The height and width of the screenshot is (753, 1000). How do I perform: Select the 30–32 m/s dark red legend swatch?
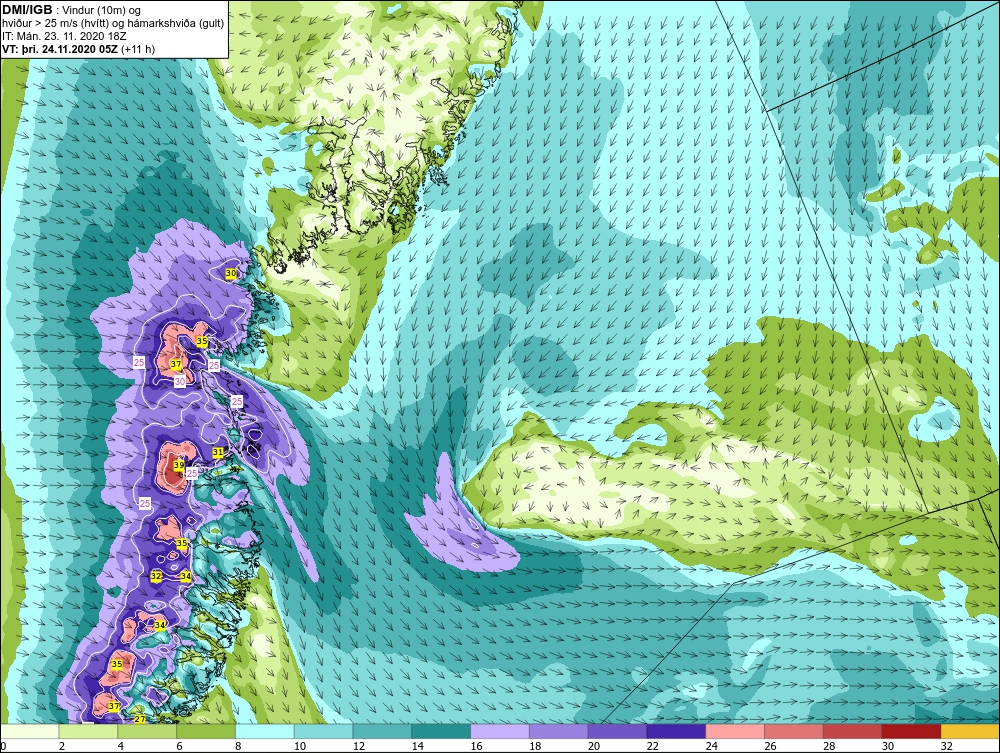[911, 731]
